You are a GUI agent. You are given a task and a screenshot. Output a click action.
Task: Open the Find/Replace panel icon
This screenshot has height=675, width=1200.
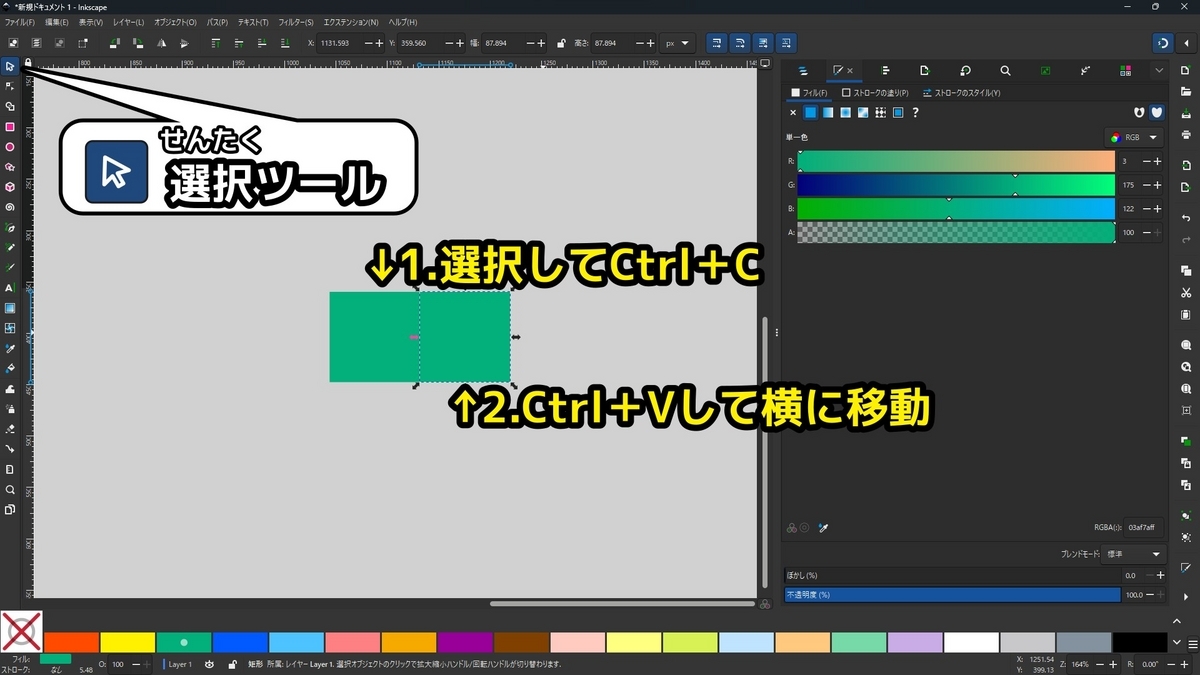[1006, 71]
